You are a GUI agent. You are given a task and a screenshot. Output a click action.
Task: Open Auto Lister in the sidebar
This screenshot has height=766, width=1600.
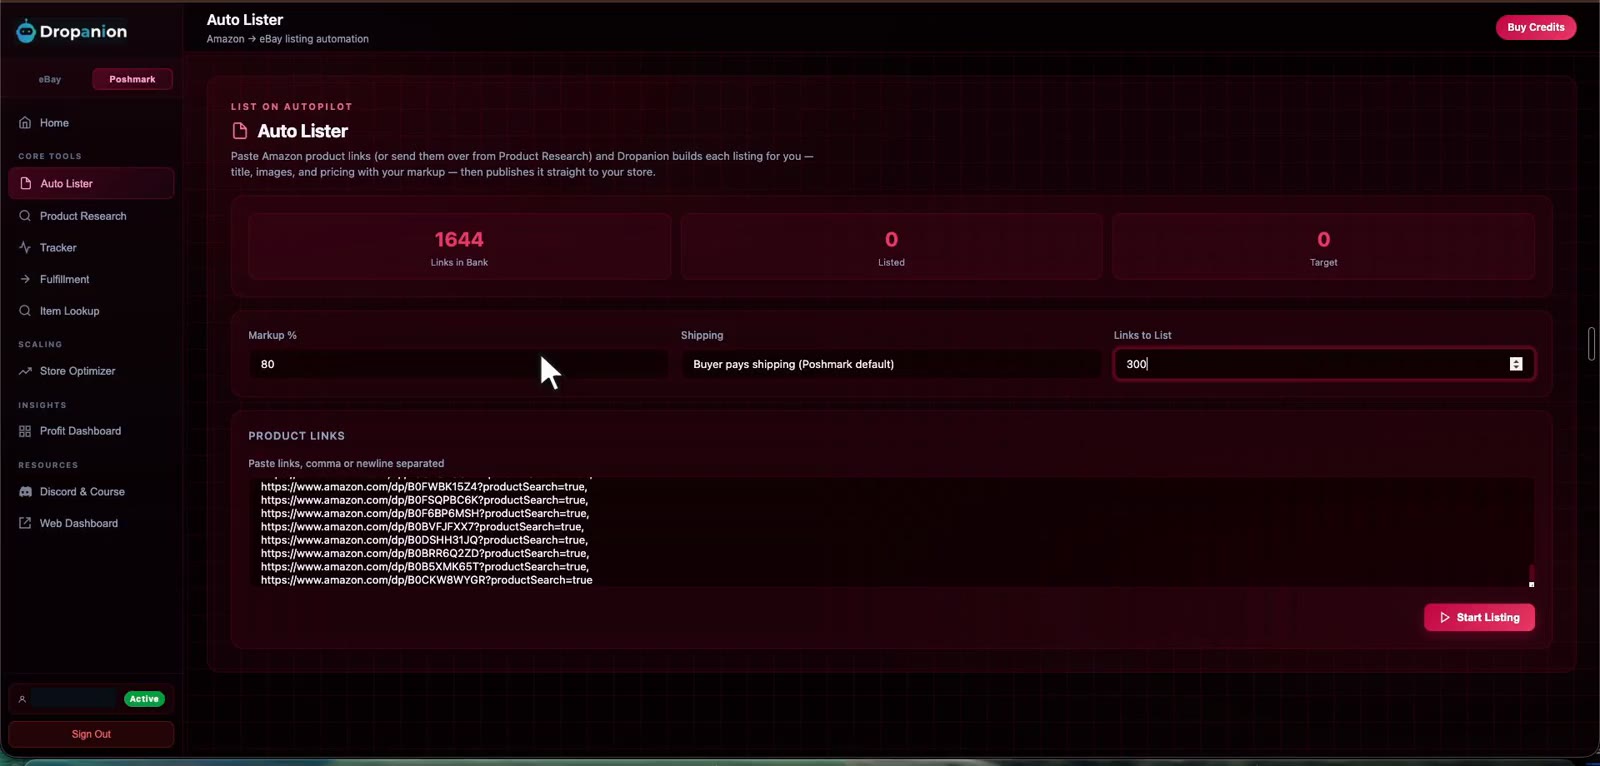(x=91, y=184)
